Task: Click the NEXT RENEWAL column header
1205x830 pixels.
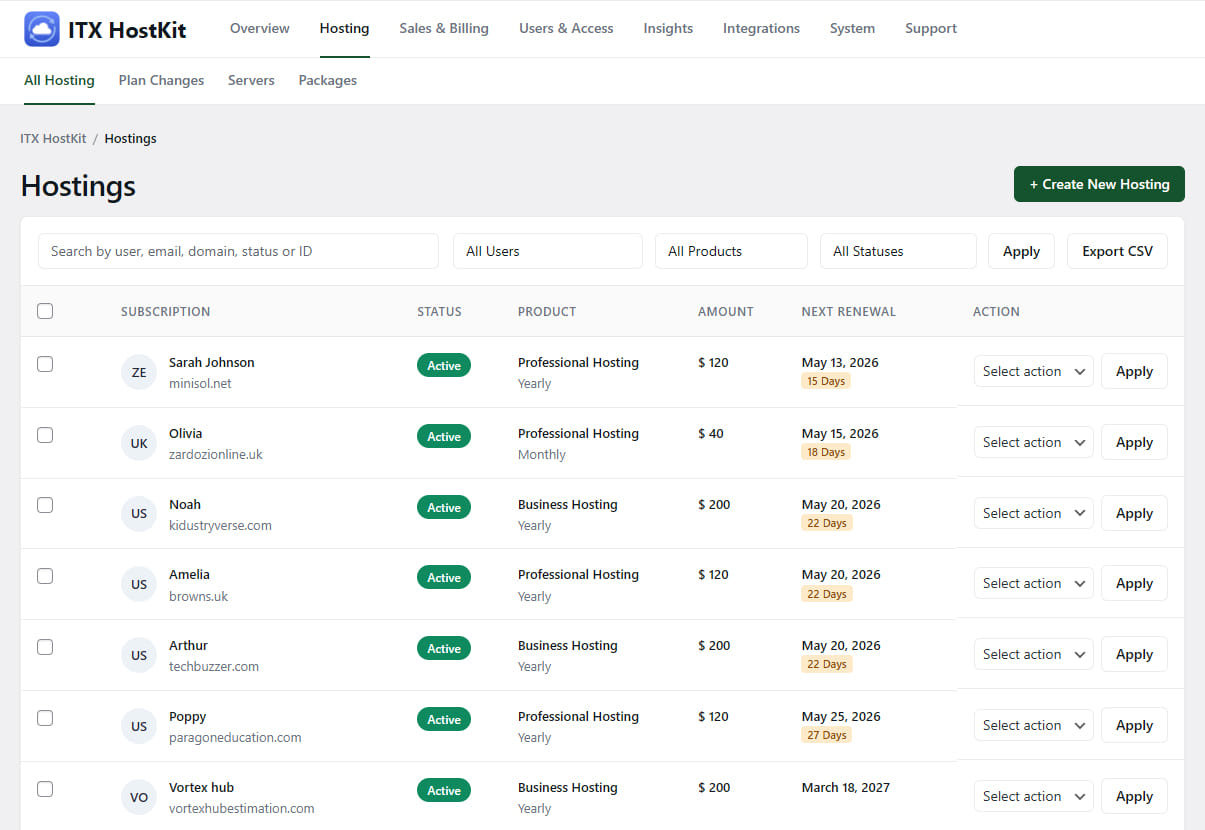Action: tap(849, 311)
